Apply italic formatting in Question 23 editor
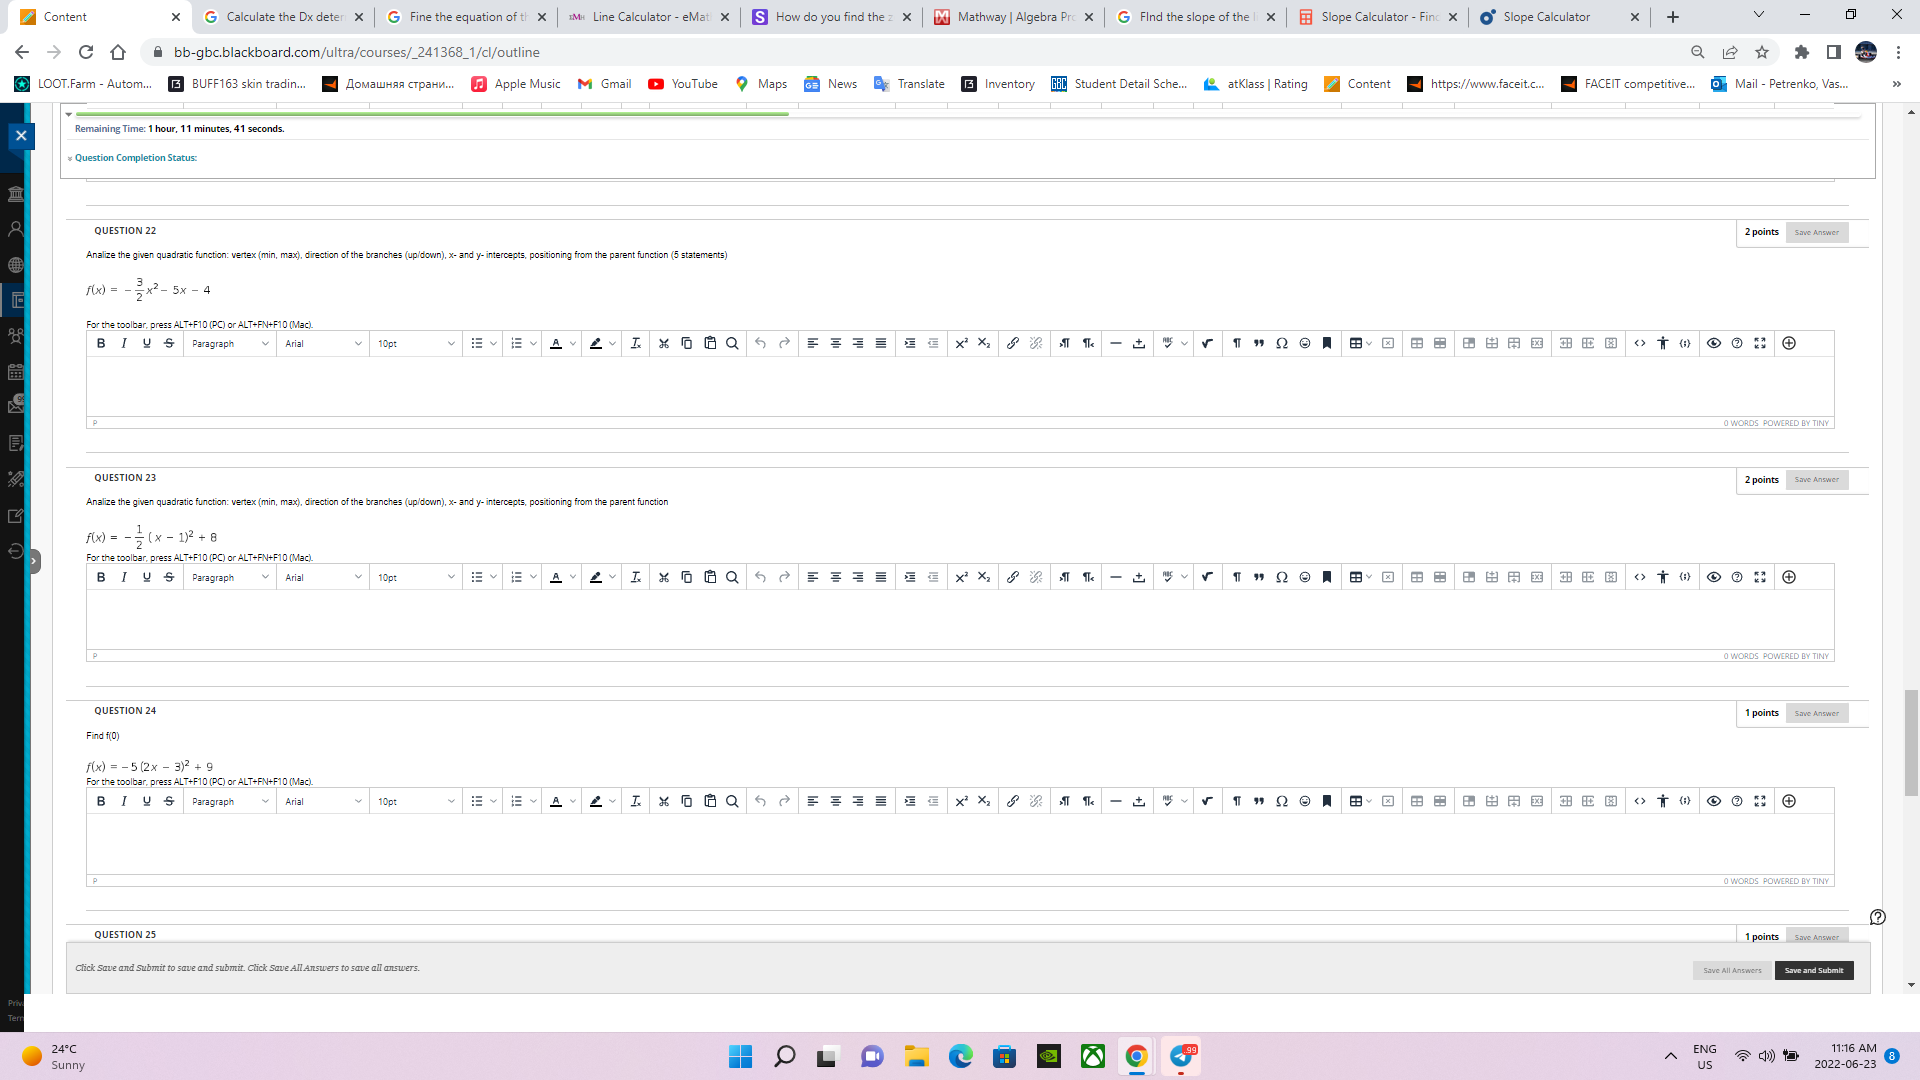1920x1080 pixels. (x=124, y=577)
